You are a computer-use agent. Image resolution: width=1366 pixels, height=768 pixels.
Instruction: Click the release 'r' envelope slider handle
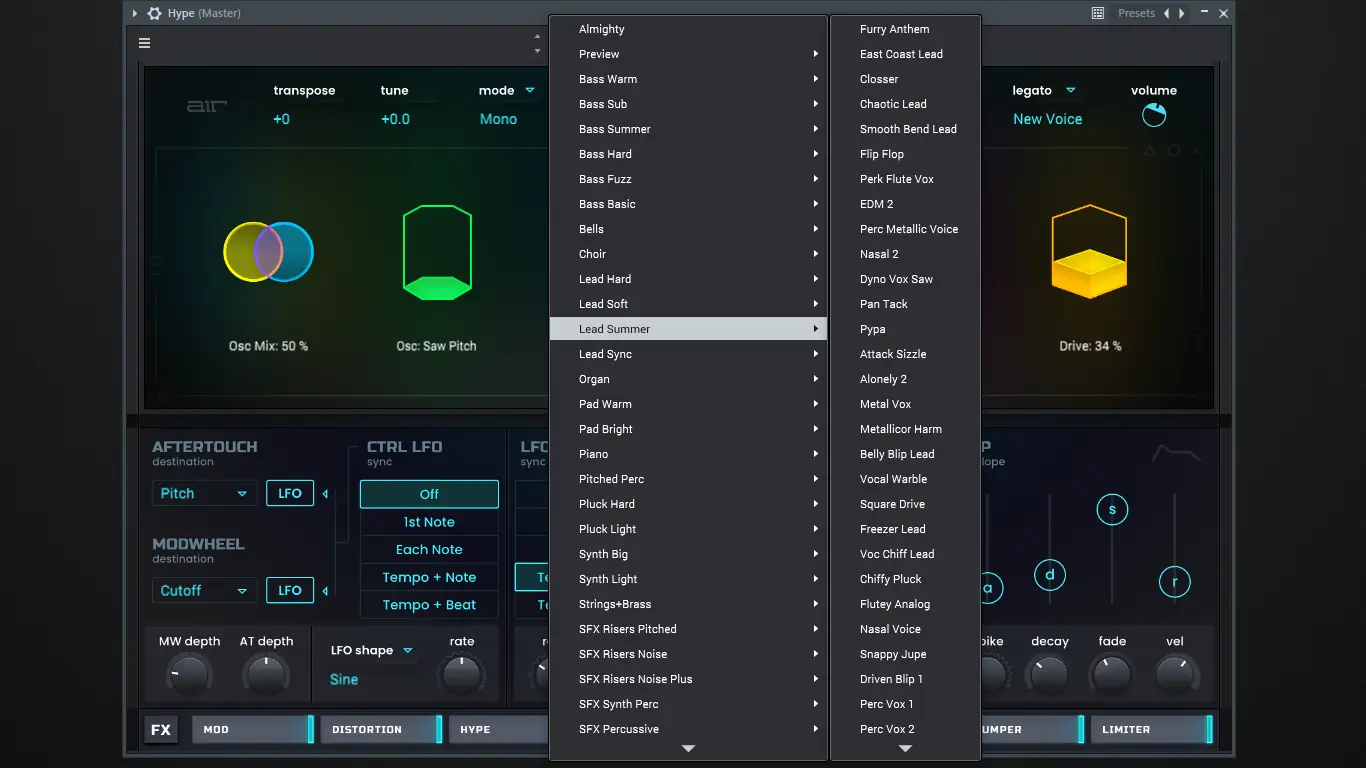[1175, 581]
